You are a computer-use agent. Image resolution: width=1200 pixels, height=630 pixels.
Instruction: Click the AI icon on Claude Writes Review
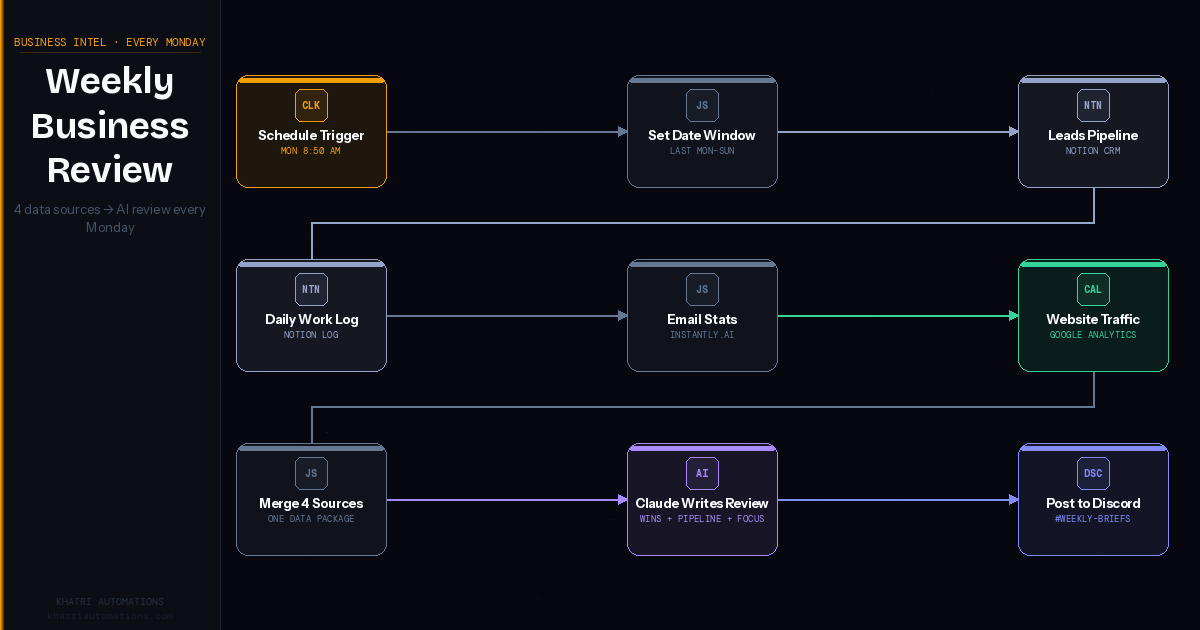pyautogui.click(x=702, y=474)
